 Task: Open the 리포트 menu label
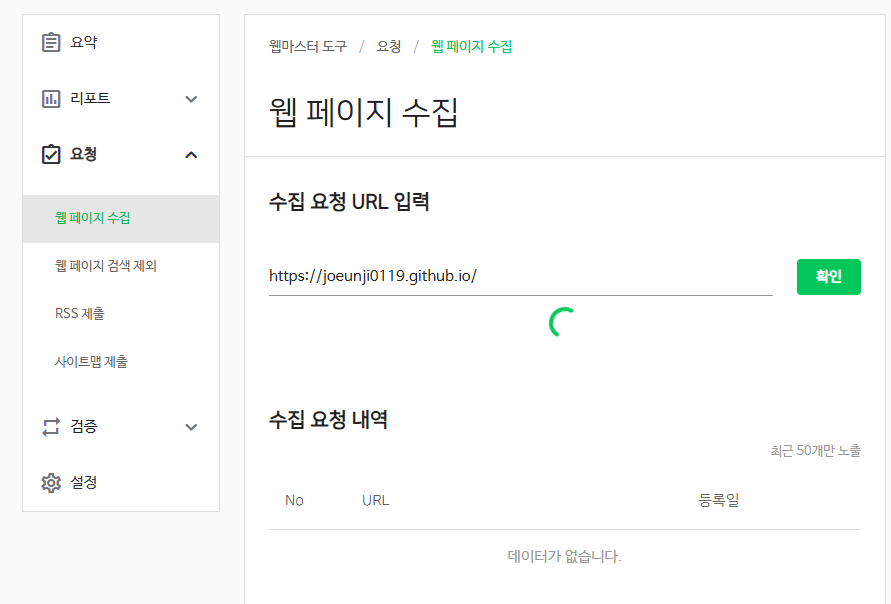coord(90,98)
